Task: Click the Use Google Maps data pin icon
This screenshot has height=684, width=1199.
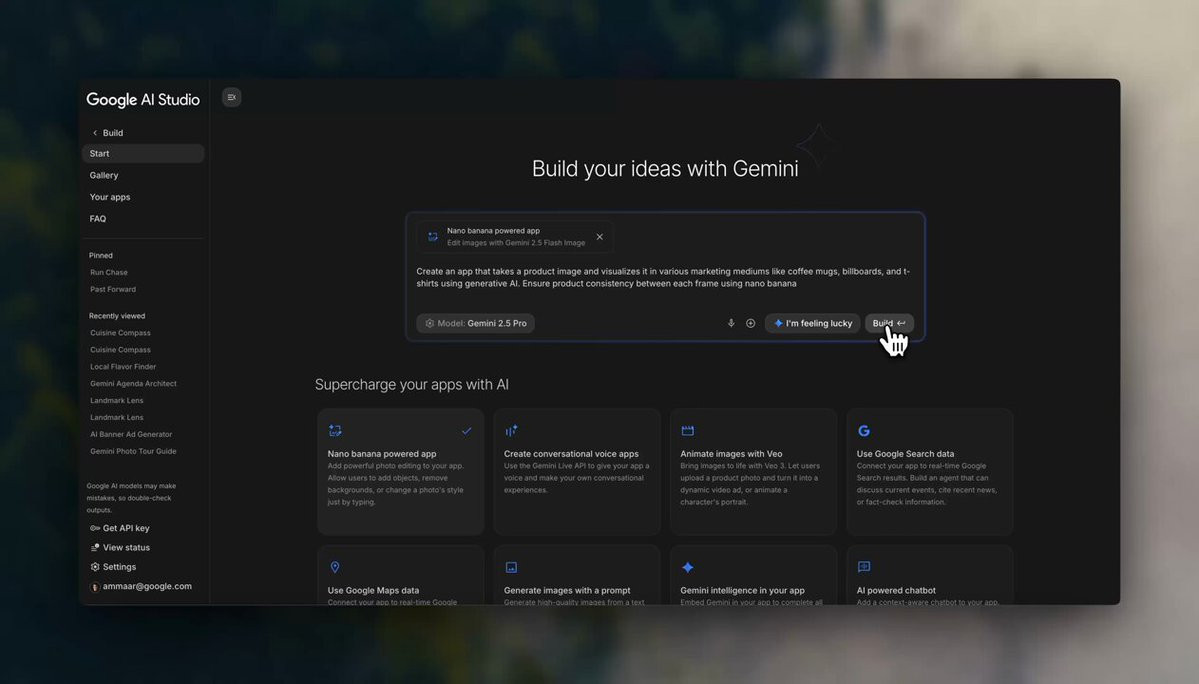Action: click(334, 567)
